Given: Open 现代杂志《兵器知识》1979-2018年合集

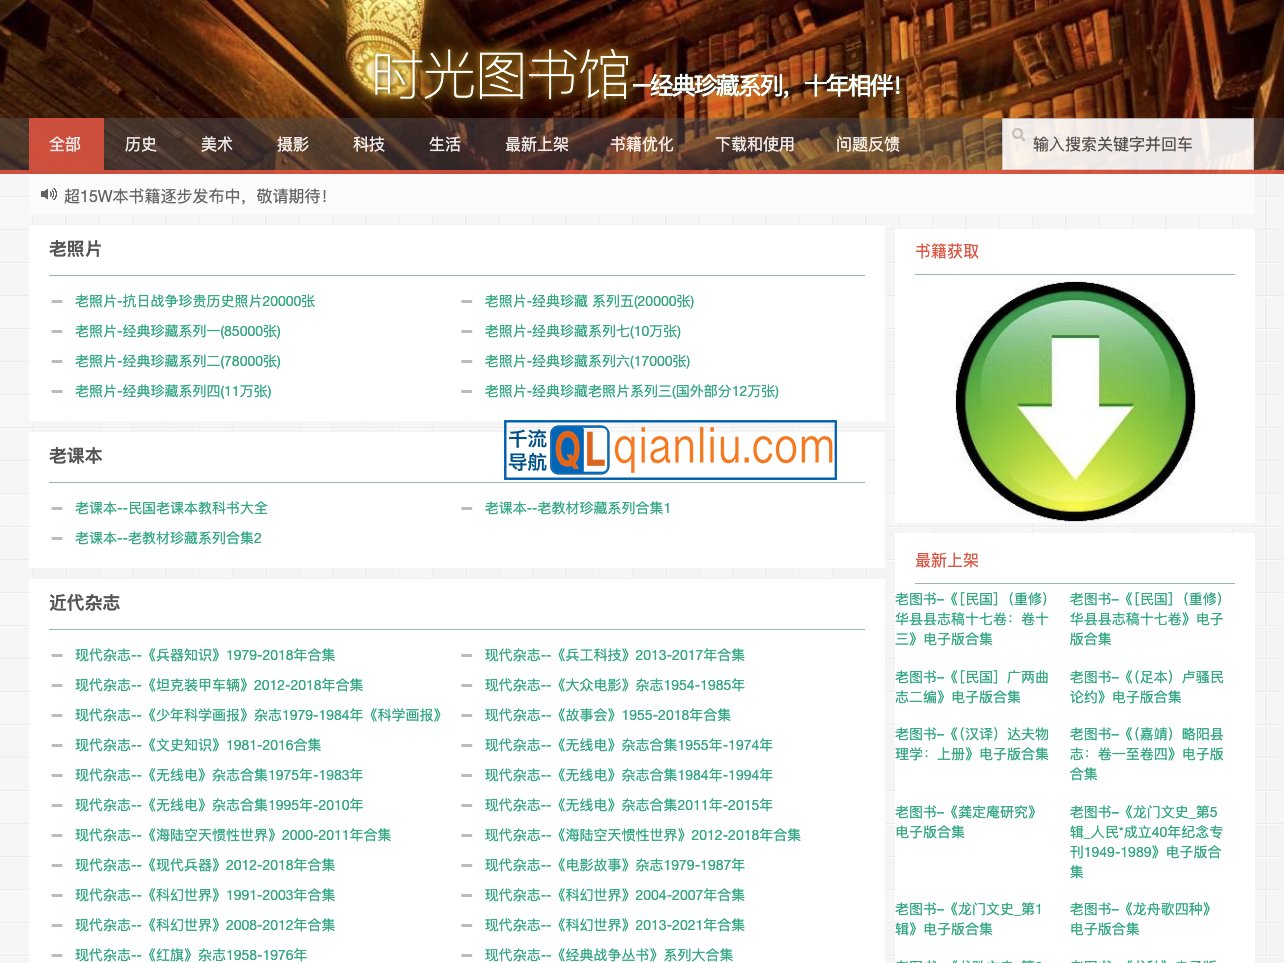Looking at the screenshot, I should (x=205, y=655).
